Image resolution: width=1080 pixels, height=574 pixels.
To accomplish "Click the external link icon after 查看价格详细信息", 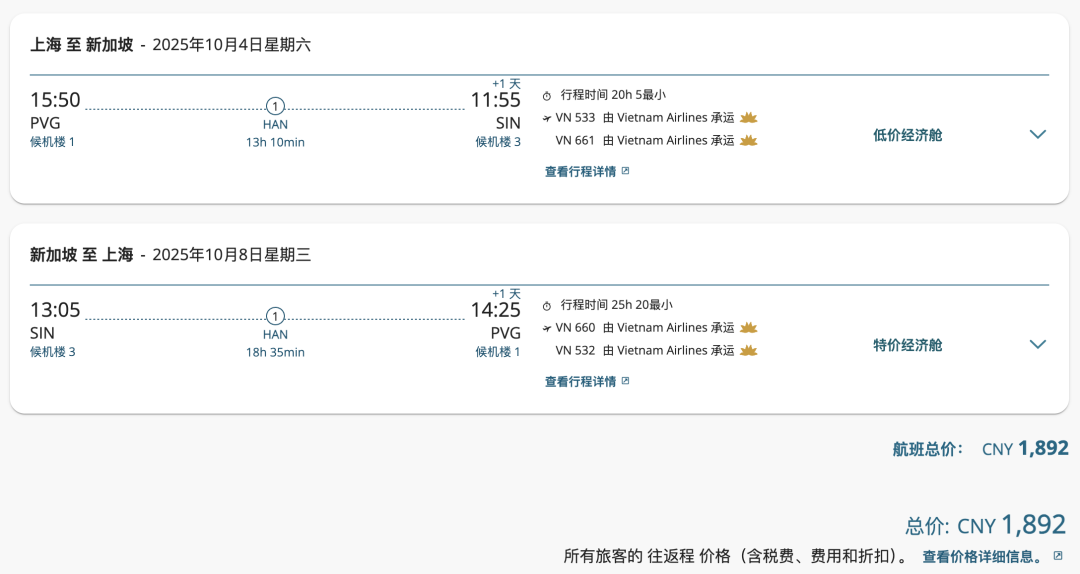I will pyautogui.click(x=1058, y=555).
